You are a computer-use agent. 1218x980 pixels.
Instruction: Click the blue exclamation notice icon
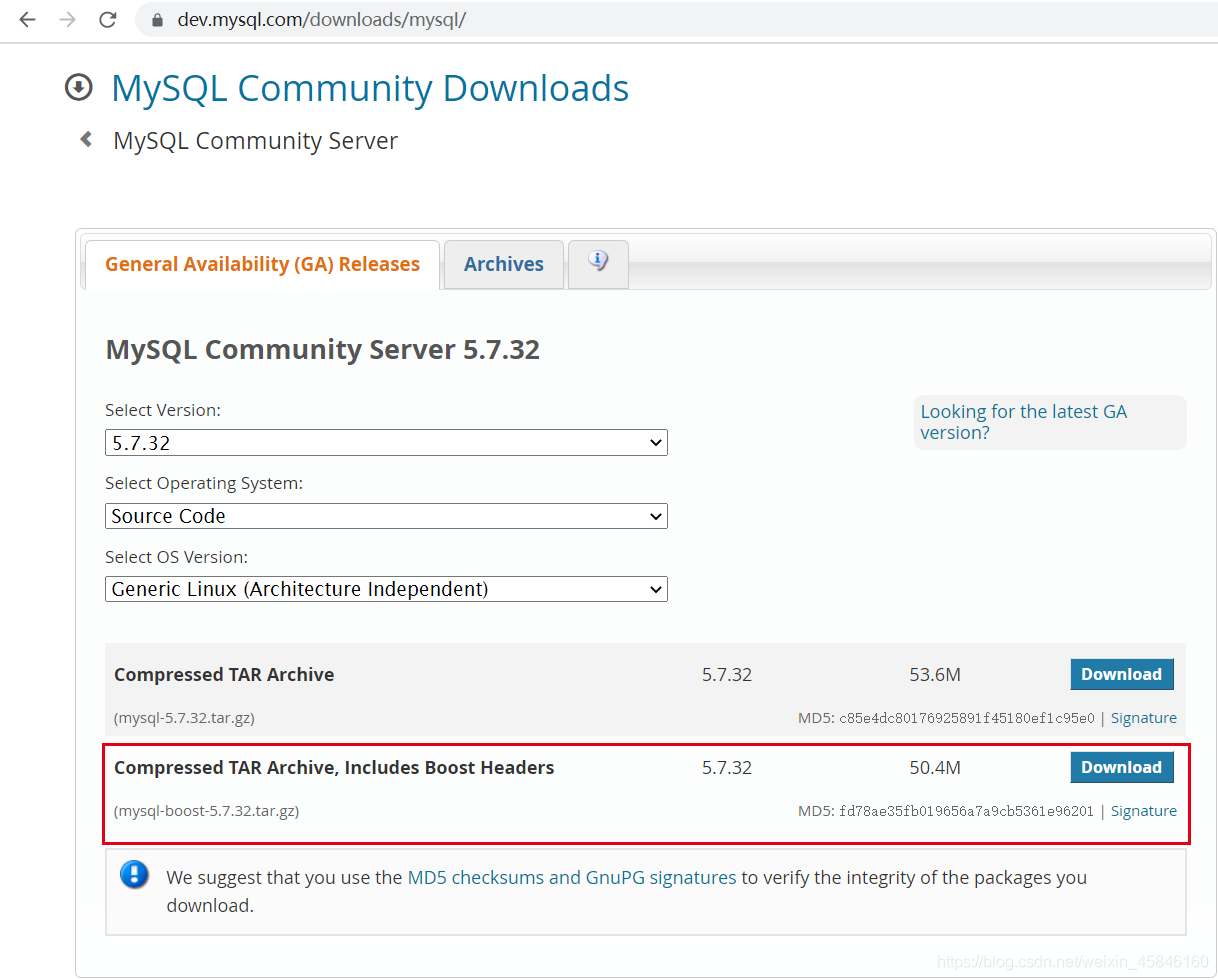pyautogui.click(x=134, y=874)
